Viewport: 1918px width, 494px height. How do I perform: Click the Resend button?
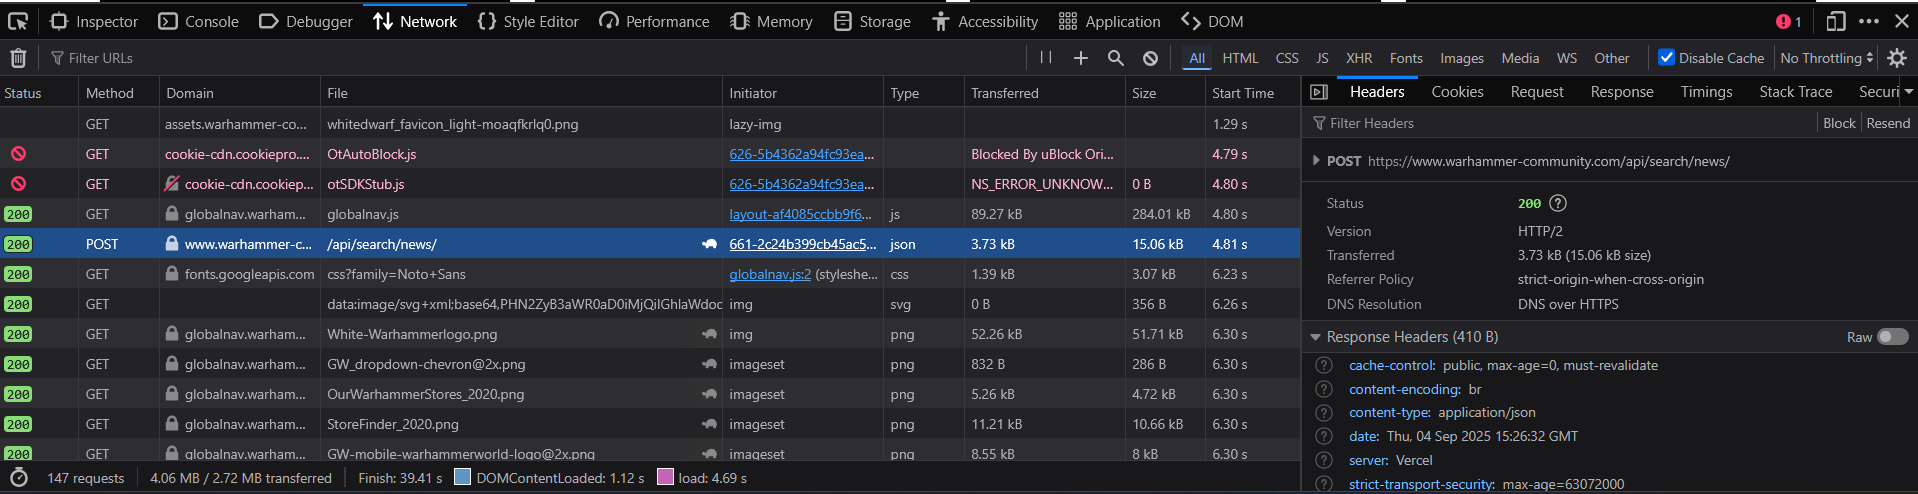pos(1888,123)
